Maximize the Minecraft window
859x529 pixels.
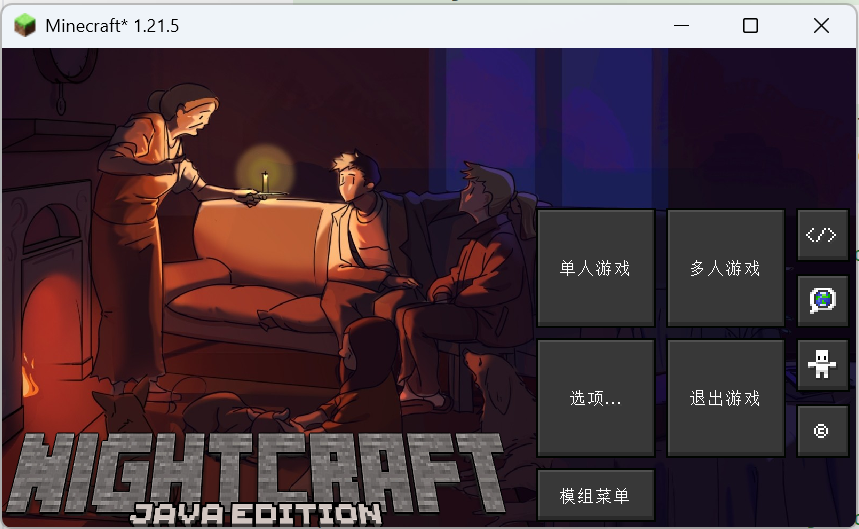pos(750,26)
